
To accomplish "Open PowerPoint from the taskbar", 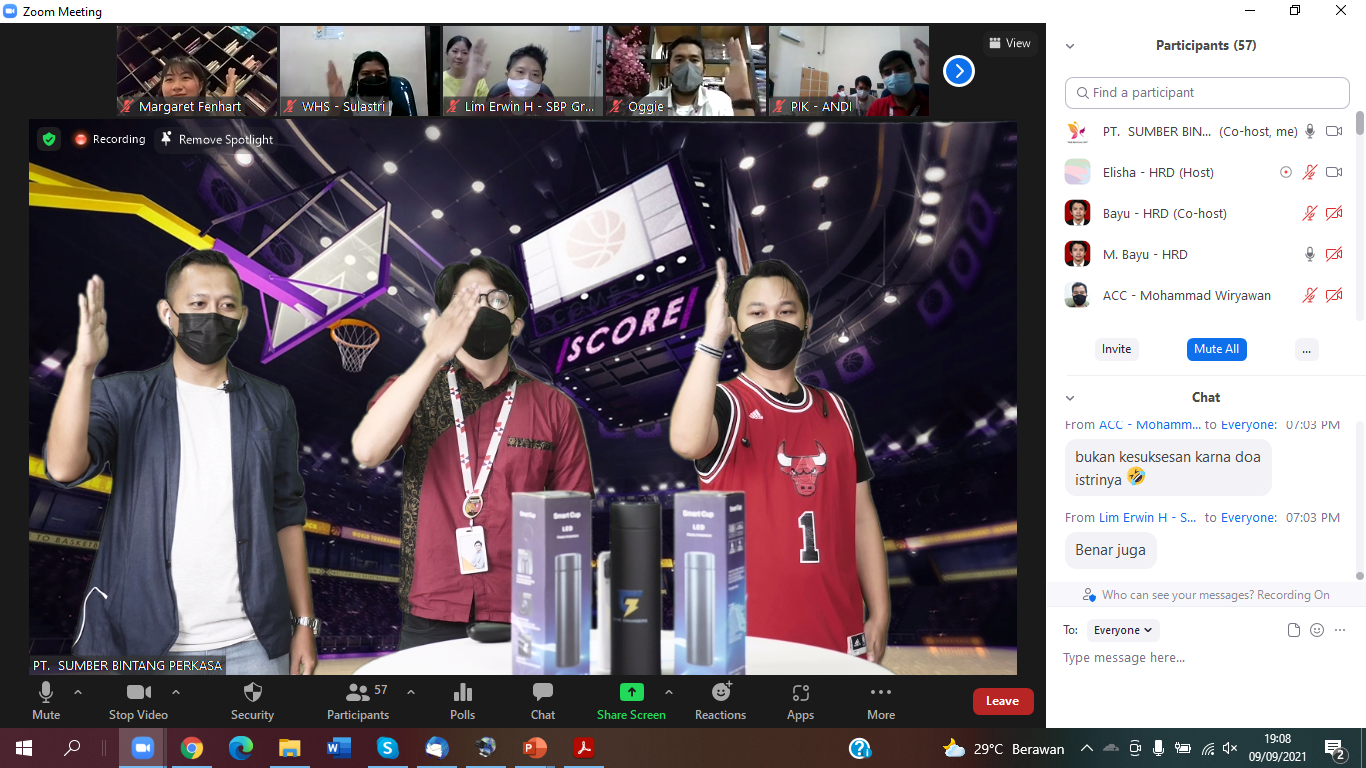I will coord(535,748).
